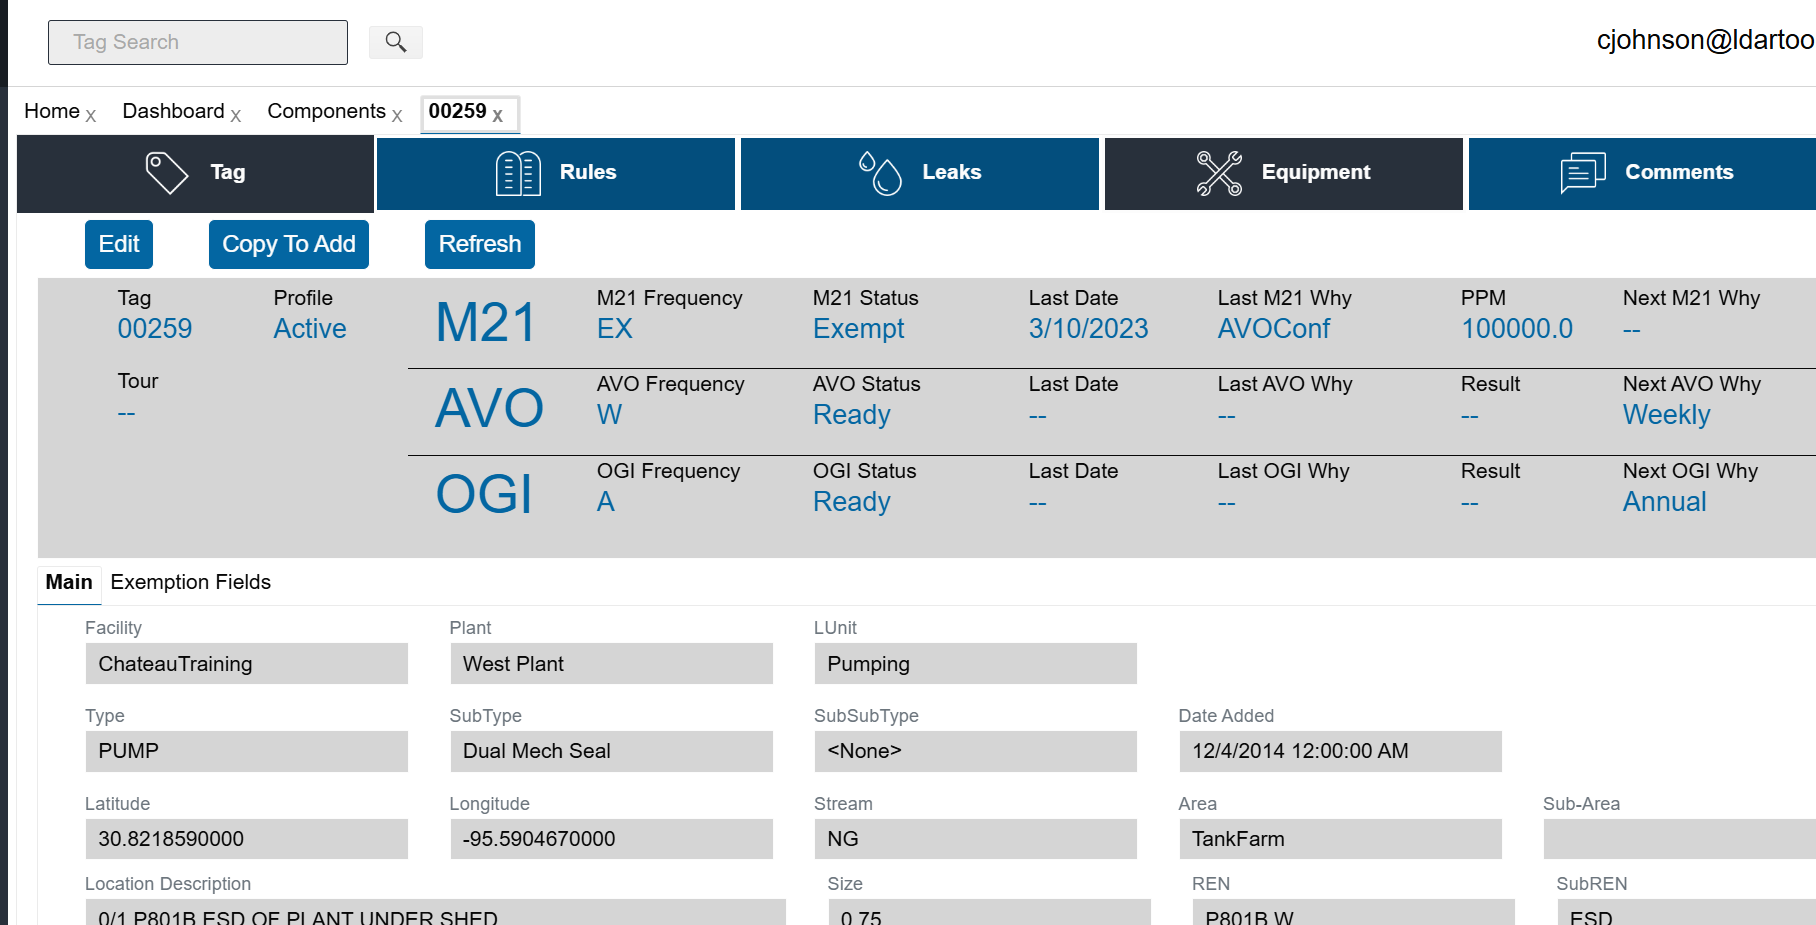Viewport: 1816px width, 925px height.
Task: Click the large OGI heading
Action: point(484,494)
